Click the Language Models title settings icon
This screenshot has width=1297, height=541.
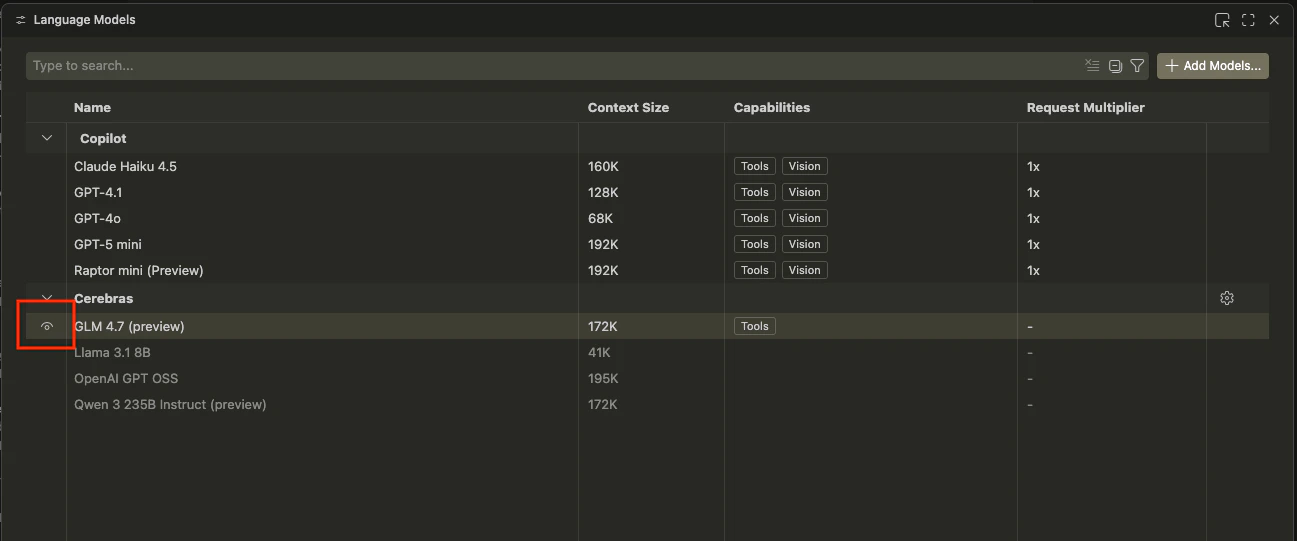click(x=20, y=20)
